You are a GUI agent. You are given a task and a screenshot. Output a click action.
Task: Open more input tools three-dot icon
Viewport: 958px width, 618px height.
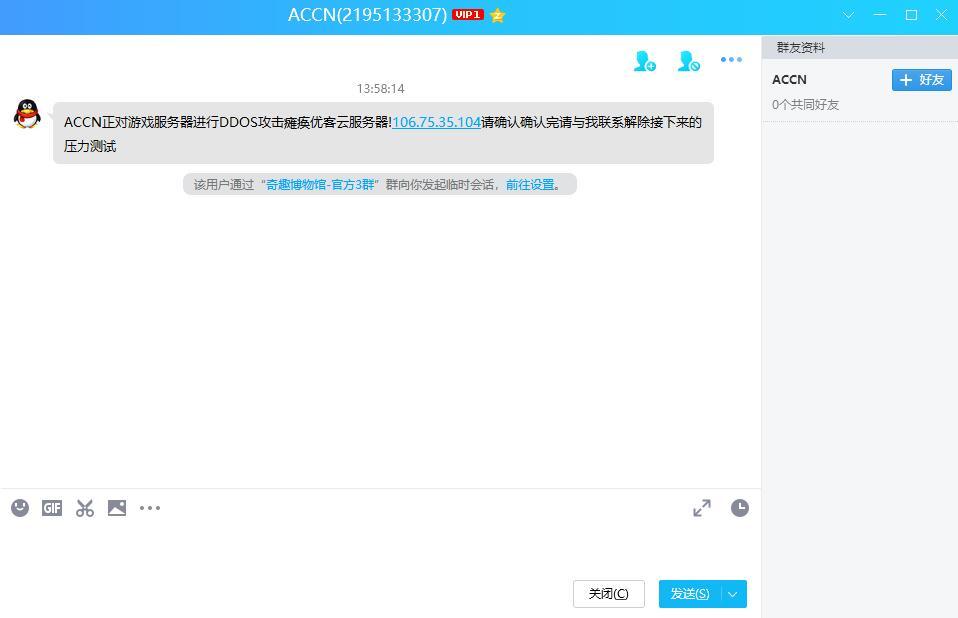pos(150,507)
